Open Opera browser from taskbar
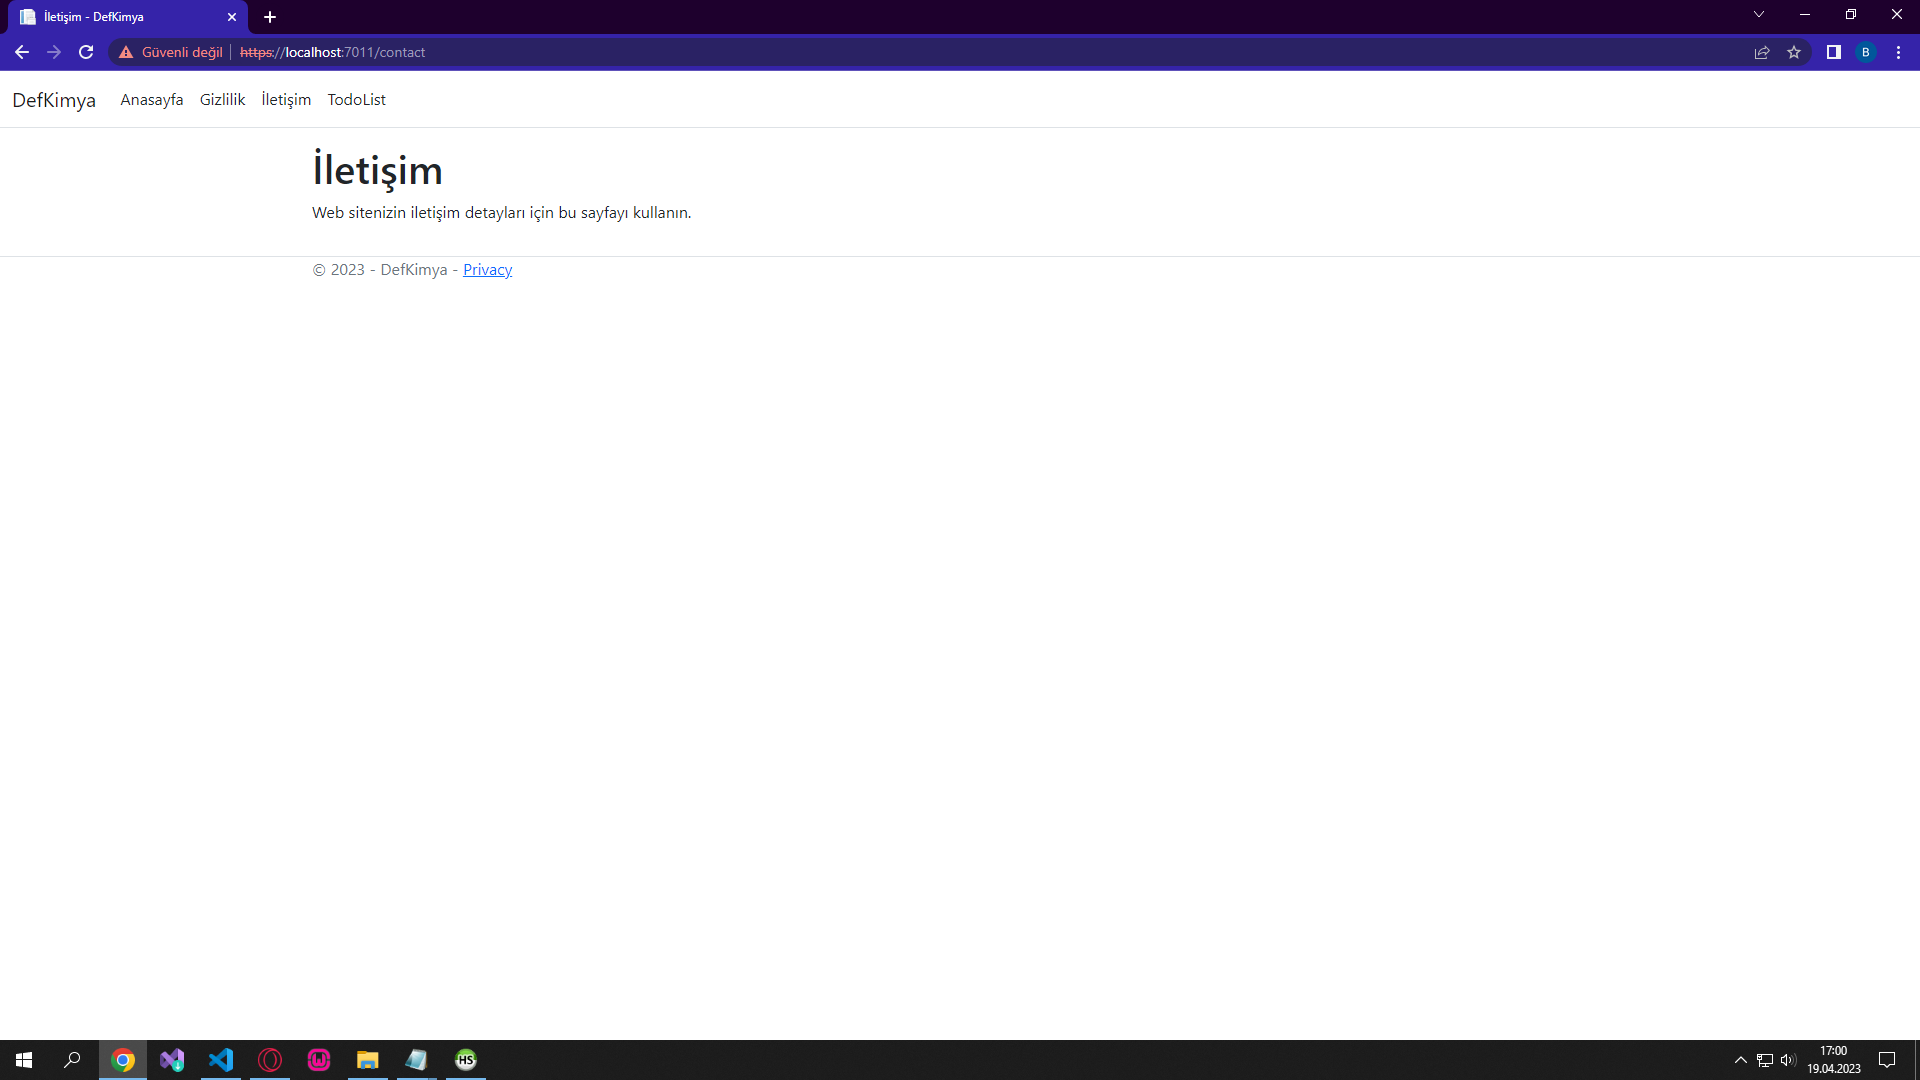Screen dimensions: 1920x1080 click(270, 1060)
